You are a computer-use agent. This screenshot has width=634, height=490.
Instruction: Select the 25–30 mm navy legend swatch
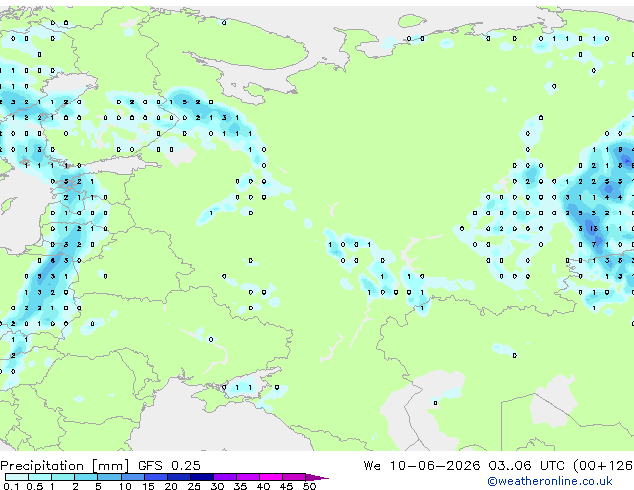pos(201,477)
